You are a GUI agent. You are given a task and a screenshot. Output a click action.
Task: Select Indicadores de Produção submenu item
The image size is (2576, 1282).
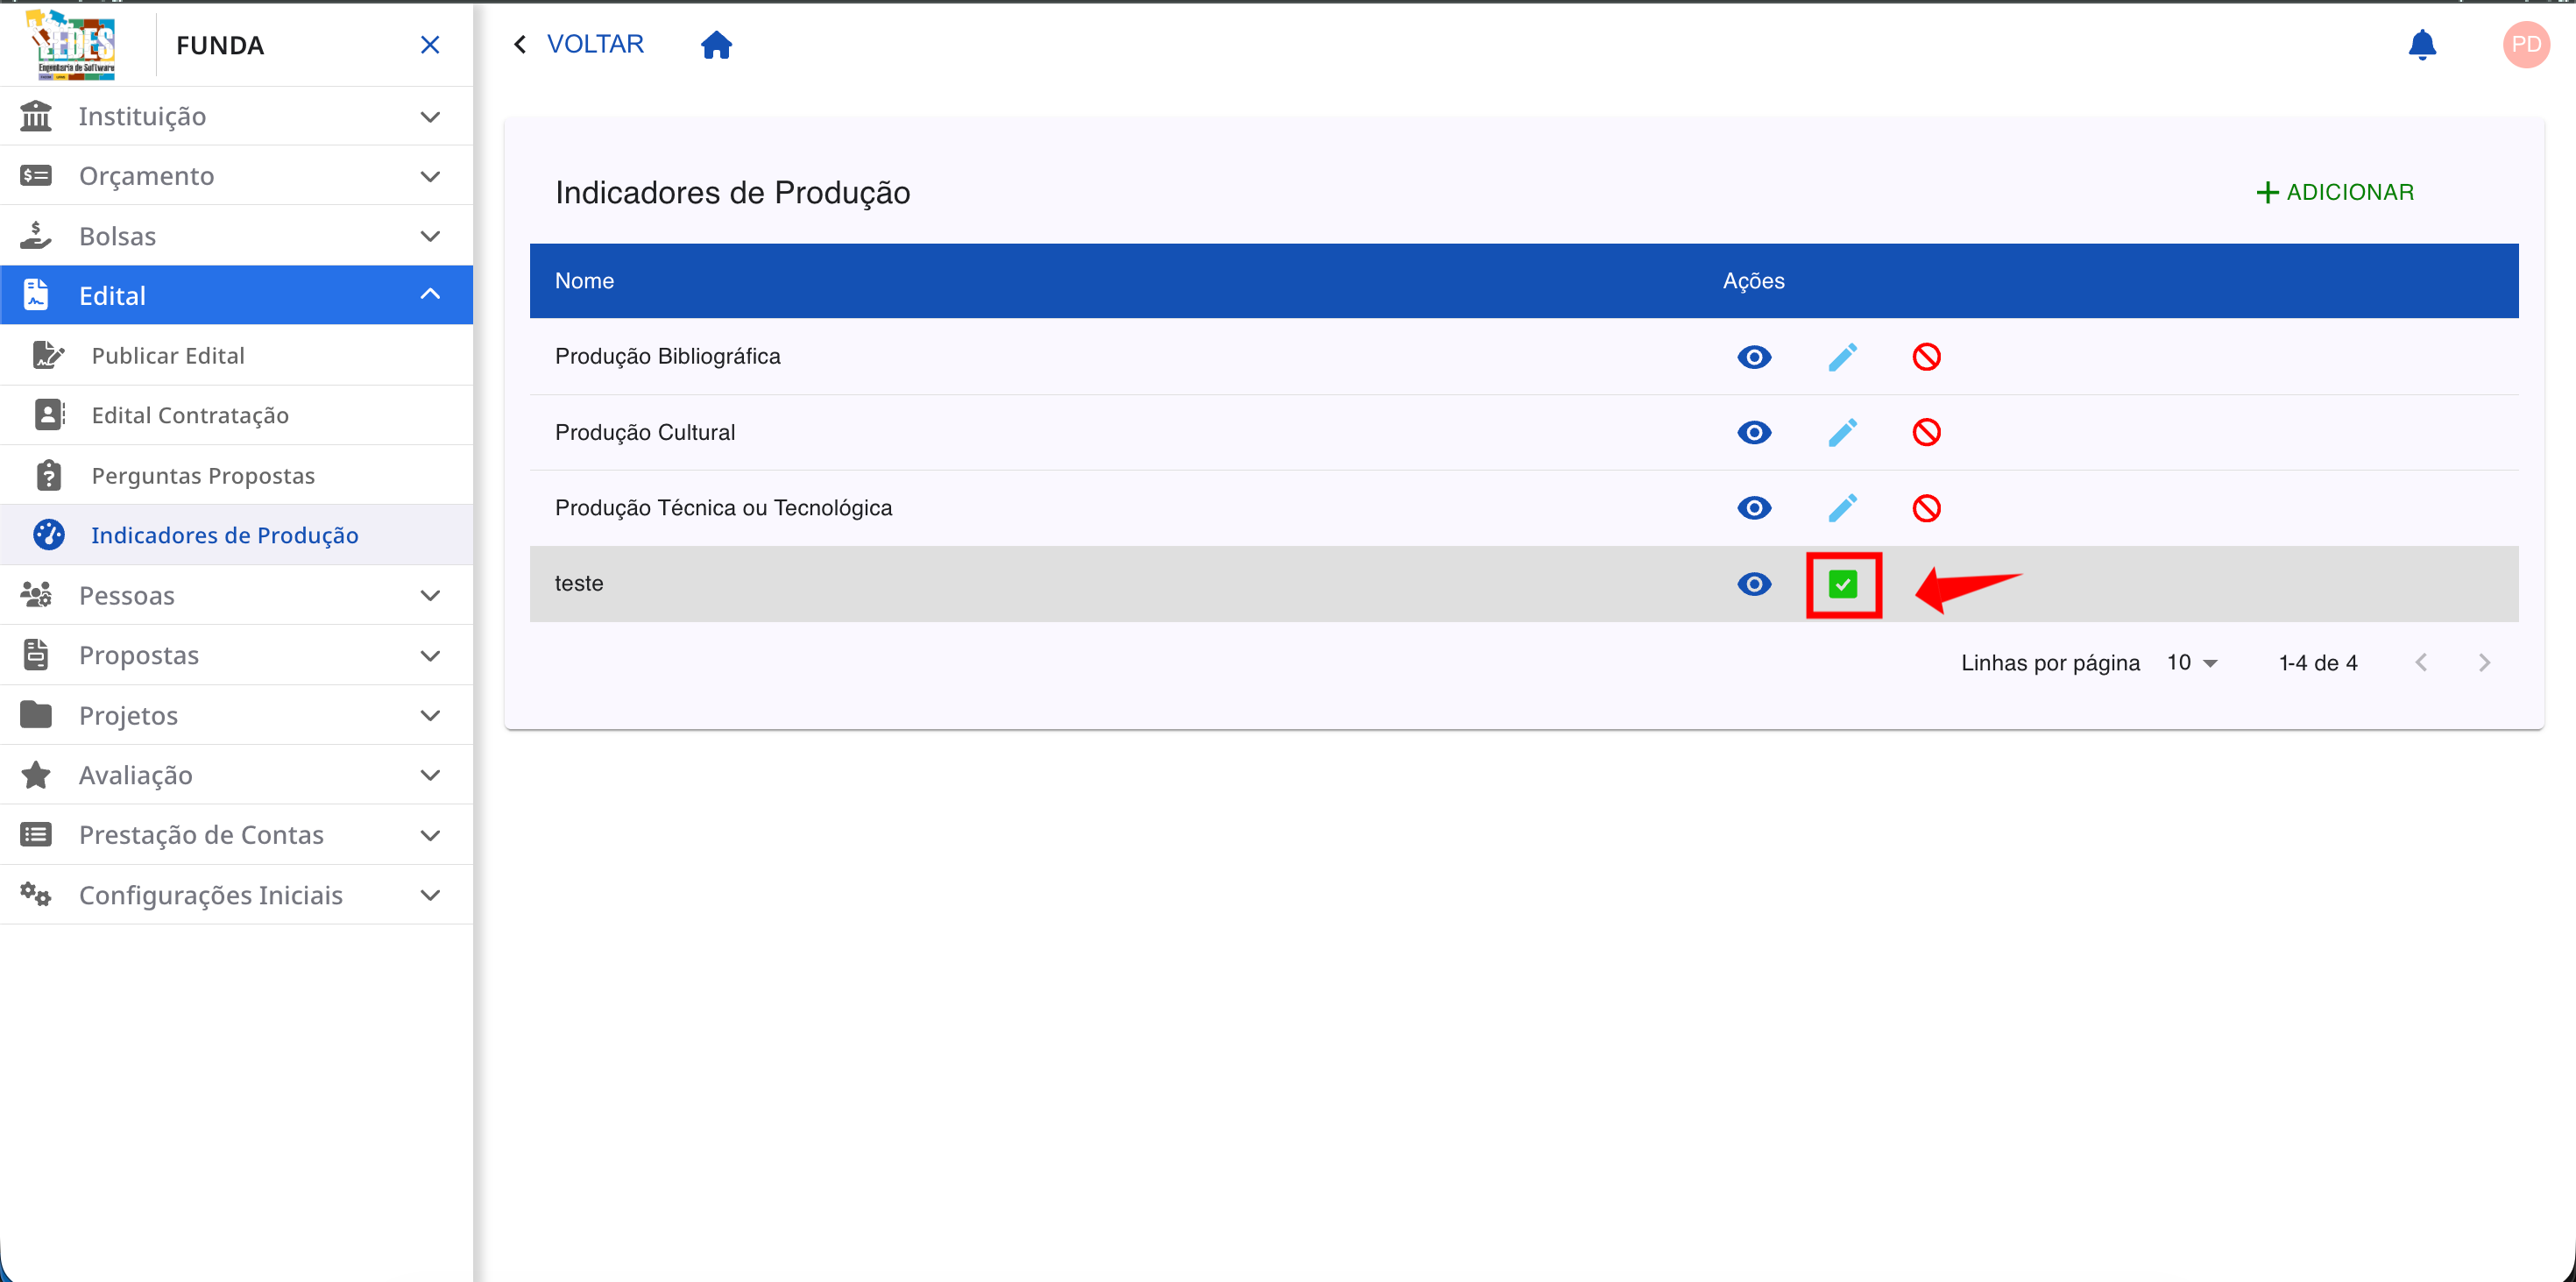(x=236, y=535)
